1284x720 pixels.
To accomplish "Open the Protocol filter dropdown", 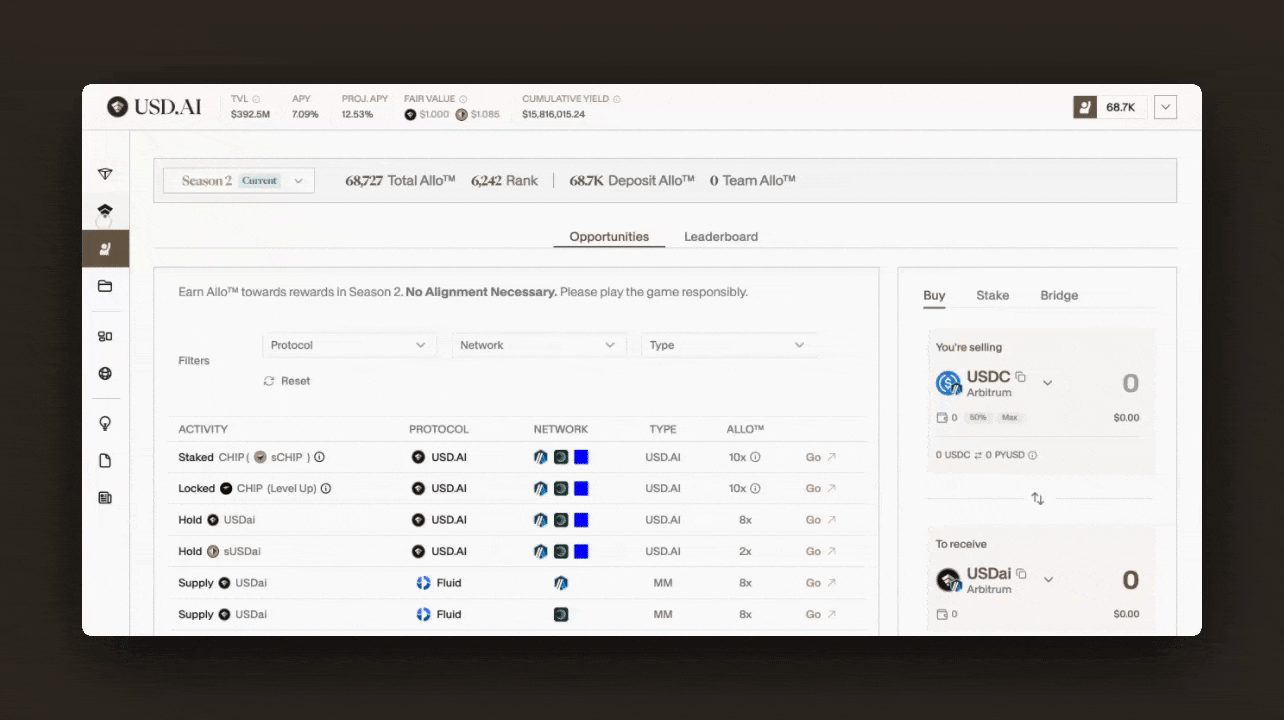I will point(349,345).
